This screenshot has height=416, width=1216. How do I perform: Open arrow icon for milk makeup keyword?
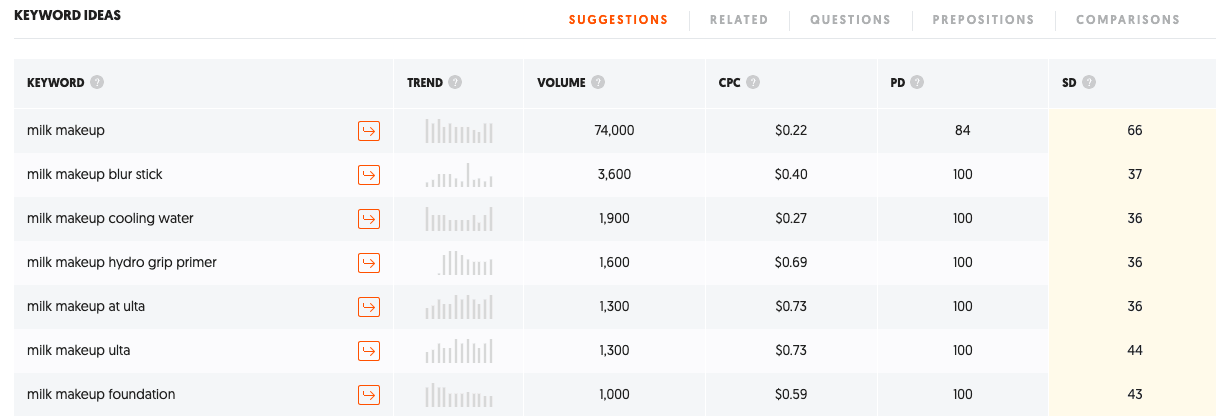(369, 131)
